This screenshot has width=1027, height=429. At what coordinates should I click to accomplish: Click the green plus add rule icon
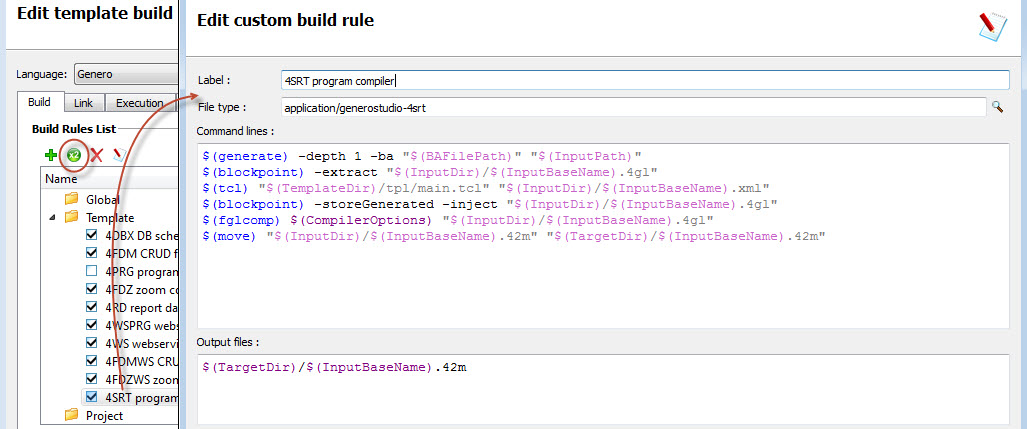click(x=51, y=155)
